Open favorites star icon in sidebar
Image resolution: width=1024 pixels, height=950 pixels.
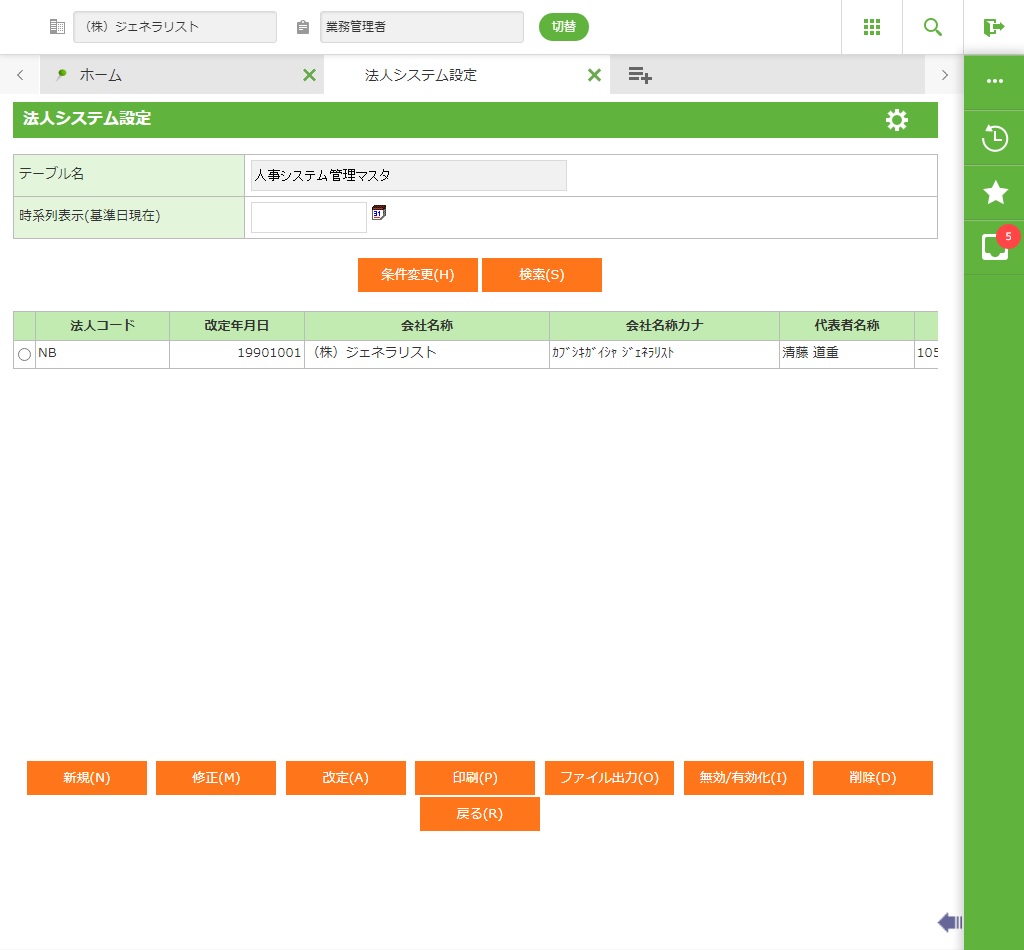coord(994,193)
